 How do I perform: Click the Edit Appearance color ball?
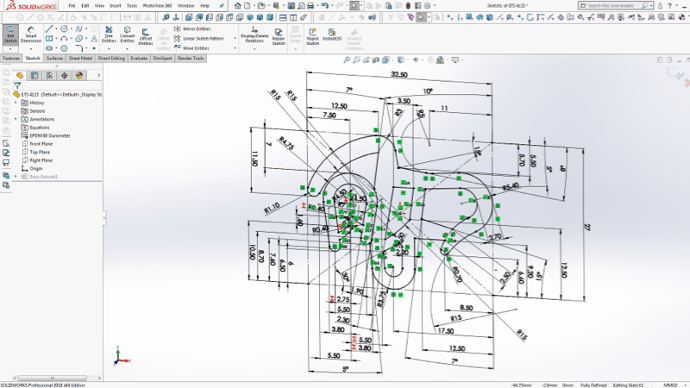pyautogui.click(x=440, y=60)
